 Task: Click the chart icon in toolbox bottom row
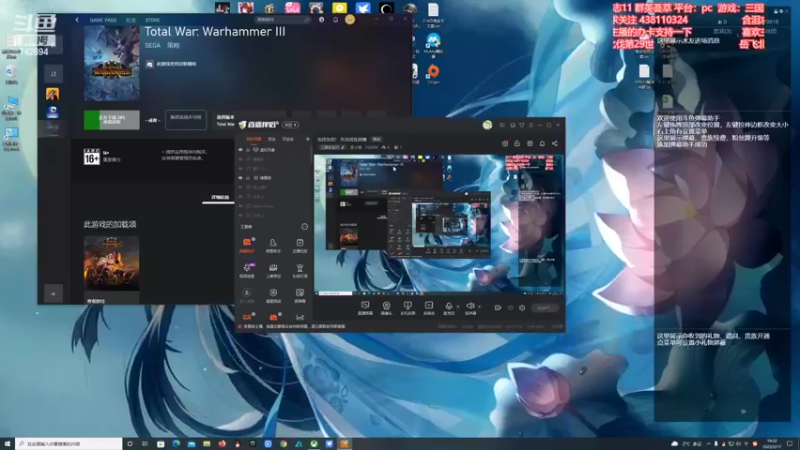point(299,317)
